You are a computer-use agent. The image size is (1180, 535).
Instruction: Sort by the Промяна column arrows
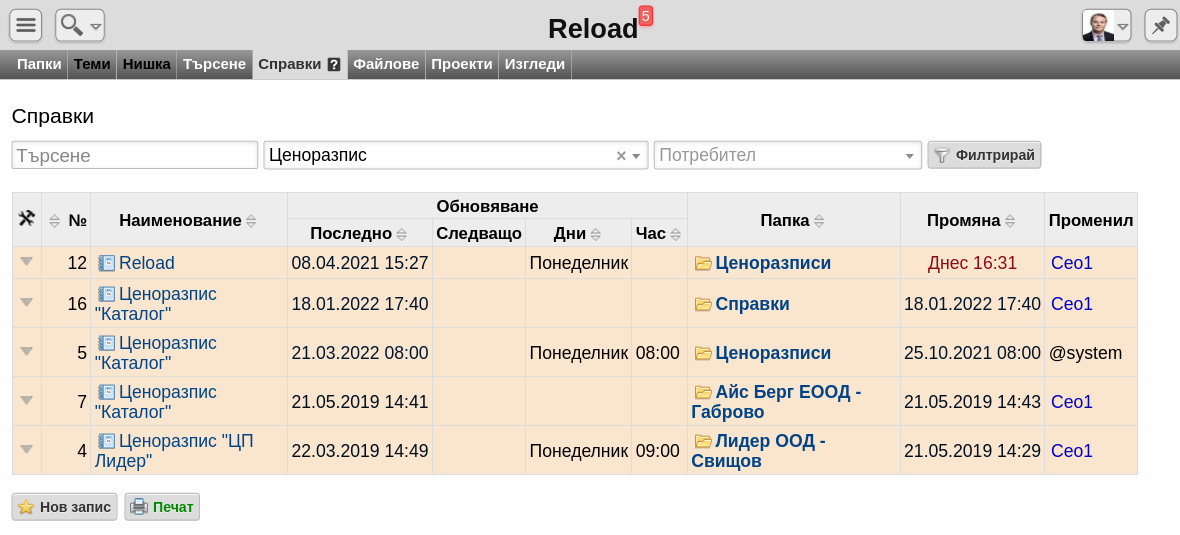click(x=1009, y=221)
